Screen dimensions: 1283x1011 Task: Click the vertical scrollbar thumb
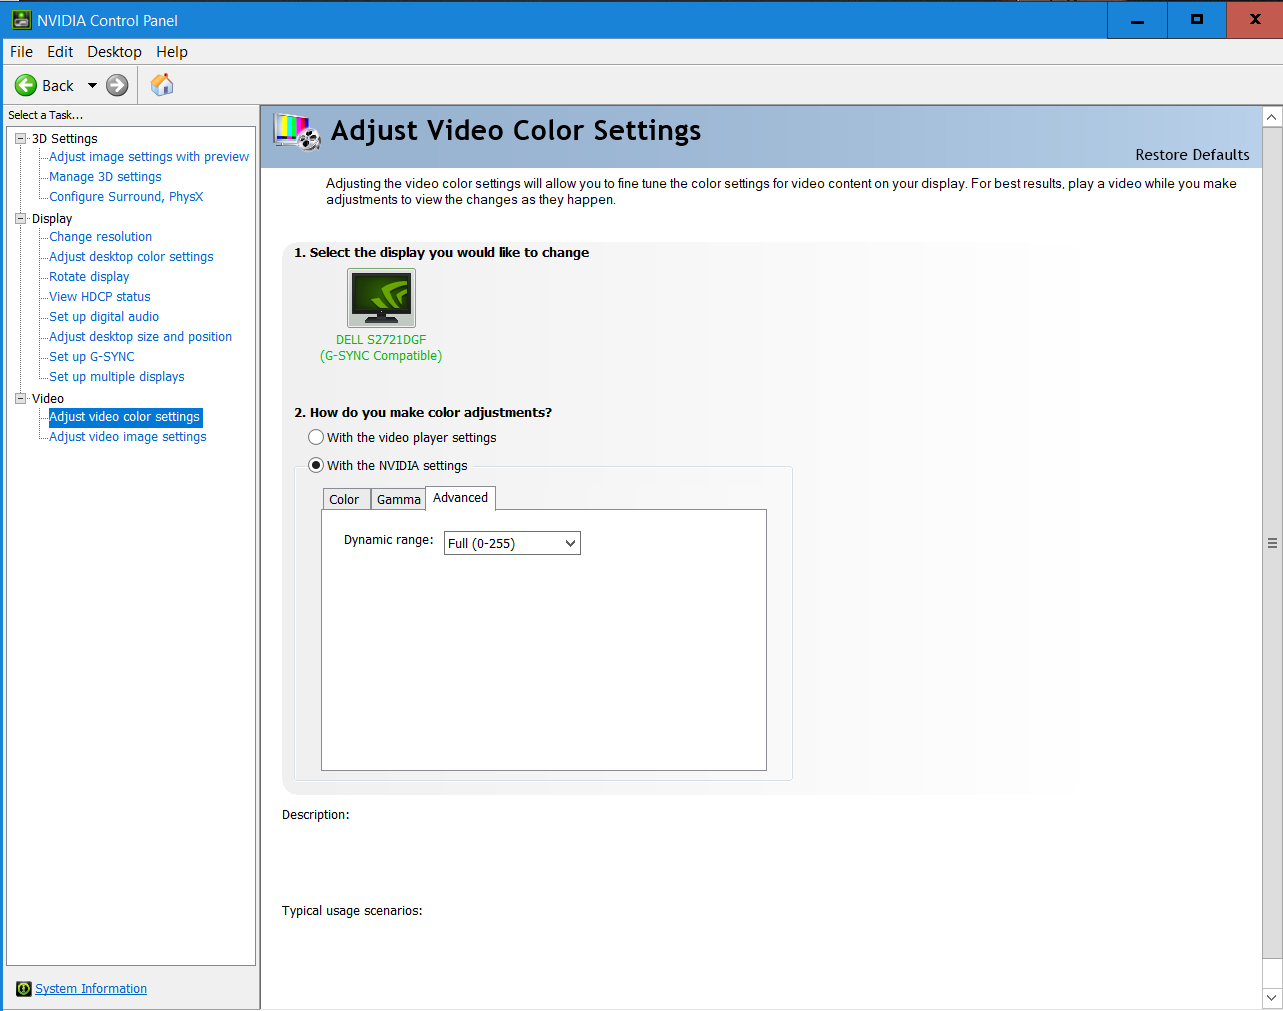coord(1272,543)
